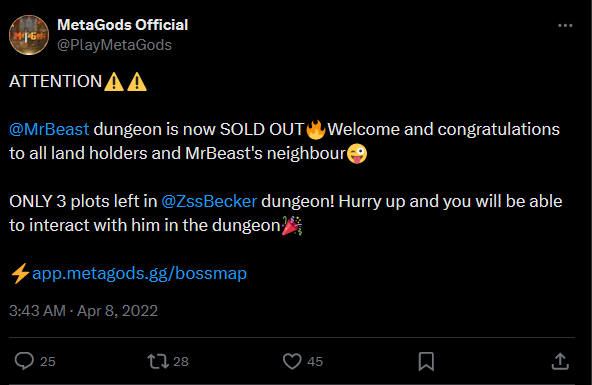The width and height of the screenshot is (592, 385).
Task: Click the 3:43 AM · Apr 8, 2022 timestamp
Action: pos(83,311)
